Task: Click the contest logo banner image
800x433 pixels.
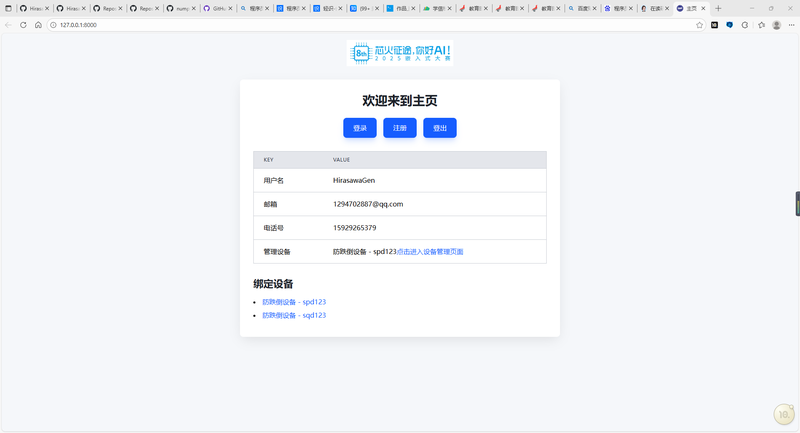Action: click(x=400, y=53)
